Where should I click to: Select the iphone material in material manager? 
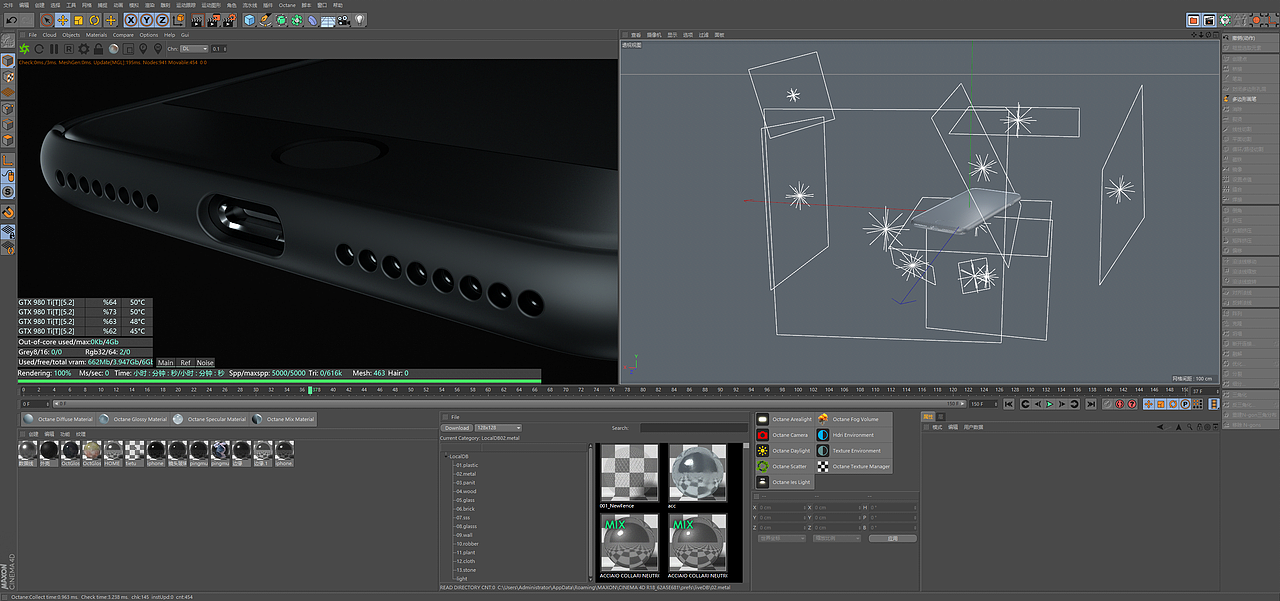click(x=155, y=453)
